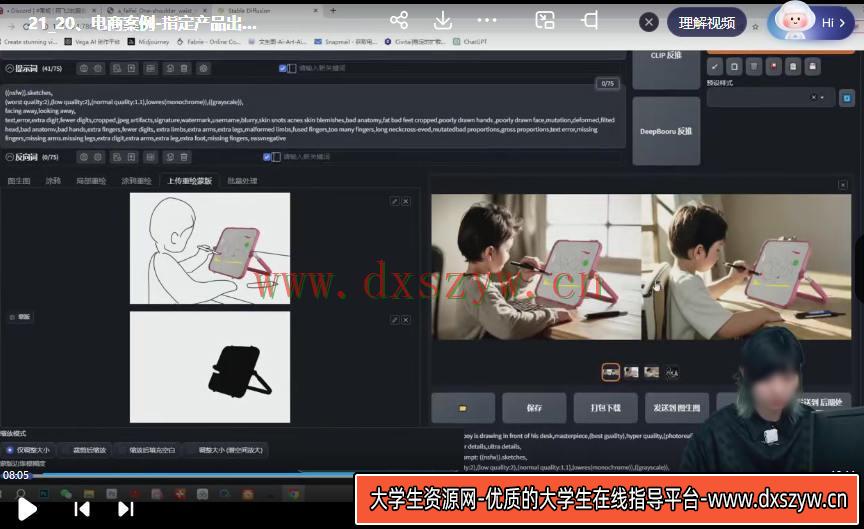Click the copy icon in 反向词 toolbar
The image size is (864, 529).
[170, 157]
